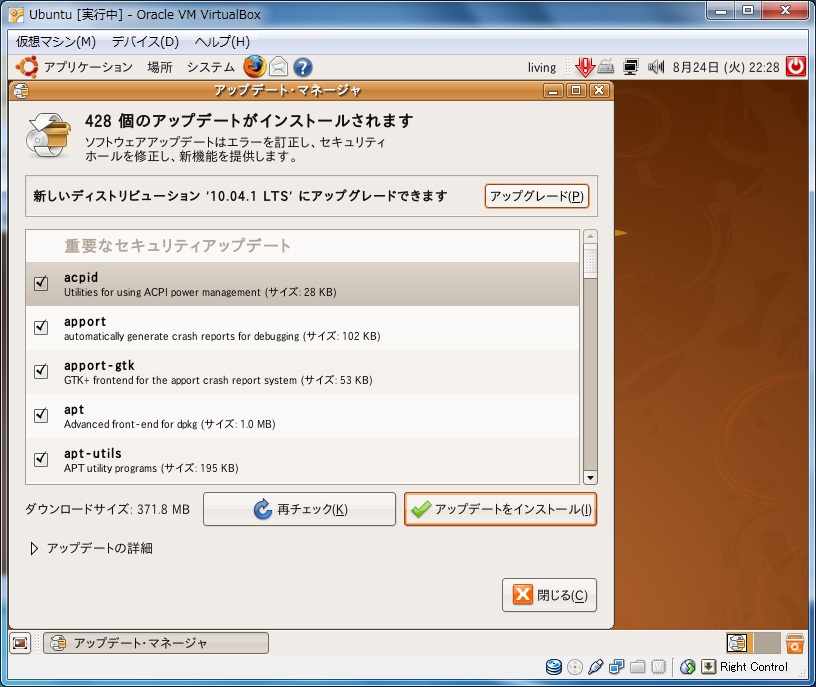This screenshot has width=816, height=687.
Task: Click the update list scrollbar thumb
Action: pos(590,261)
